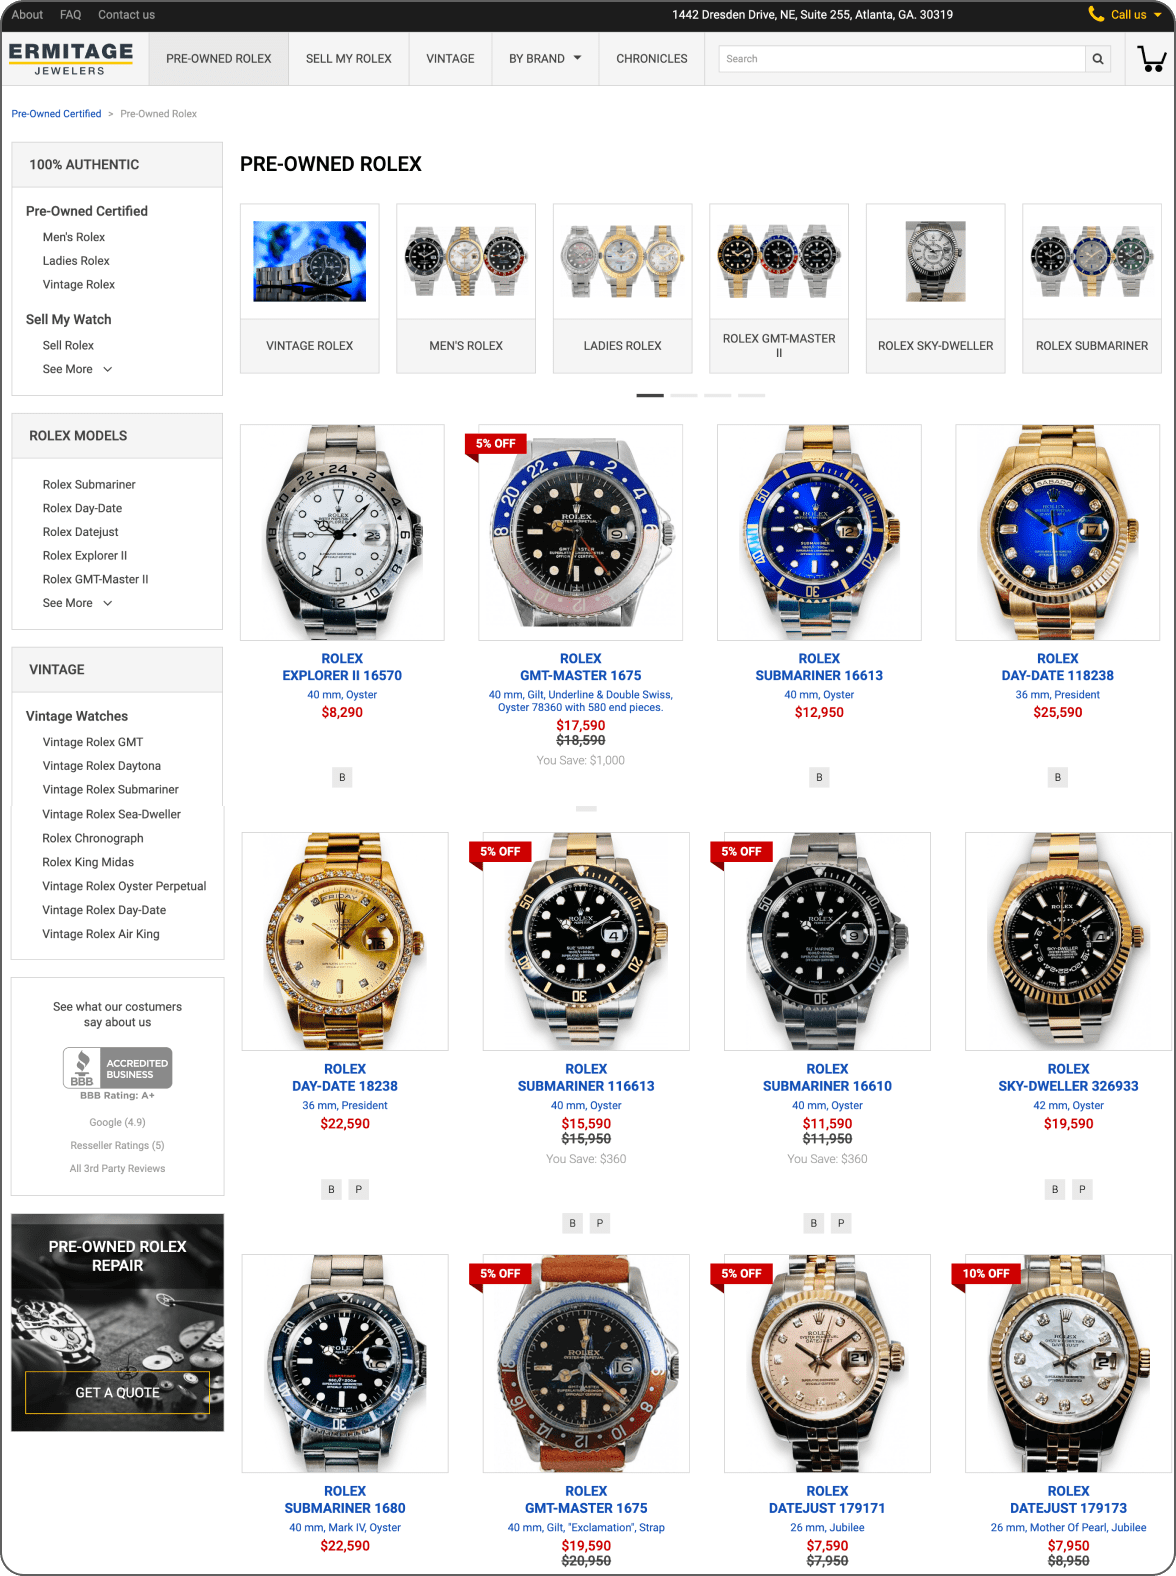
Task: Open the Chronicles menu item
Action: pyautogui.click(x=652, y=59)
